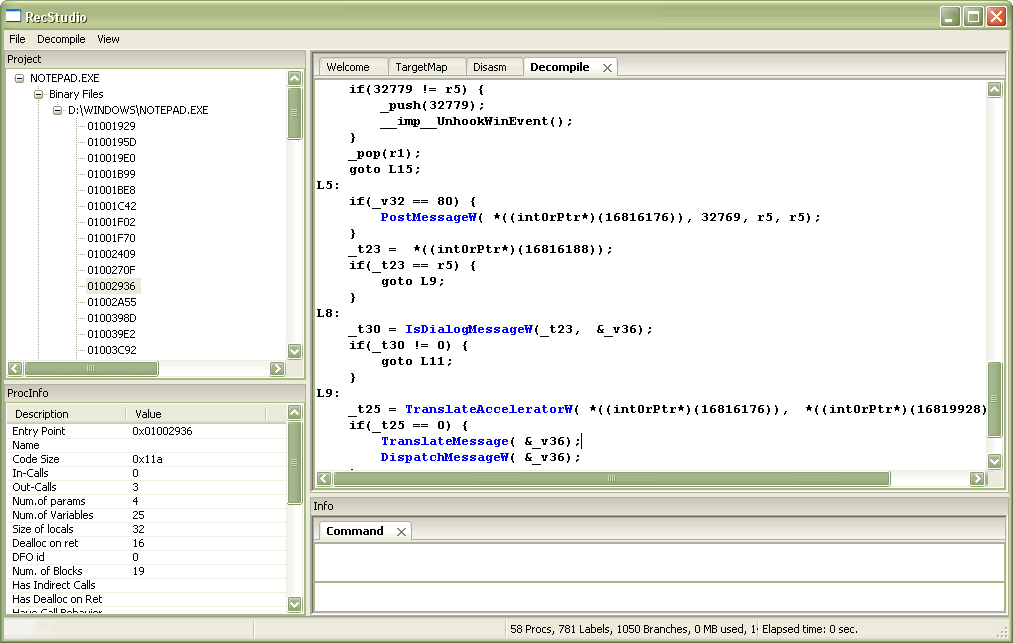The width and height of the screenshot is (1013, 643).
Task: Click the L9: label in code
Action: point(328,394)
